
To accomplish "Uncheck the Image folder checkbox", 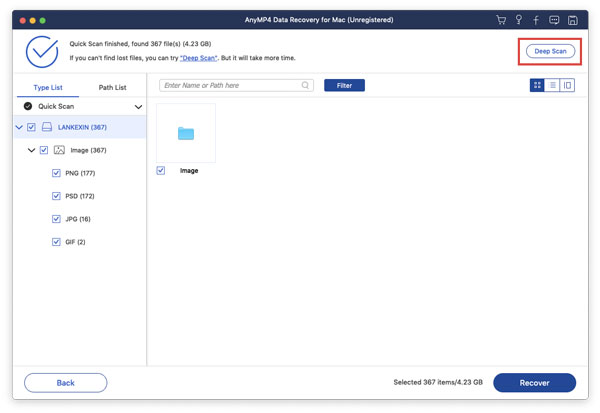I will click(161, 170).
